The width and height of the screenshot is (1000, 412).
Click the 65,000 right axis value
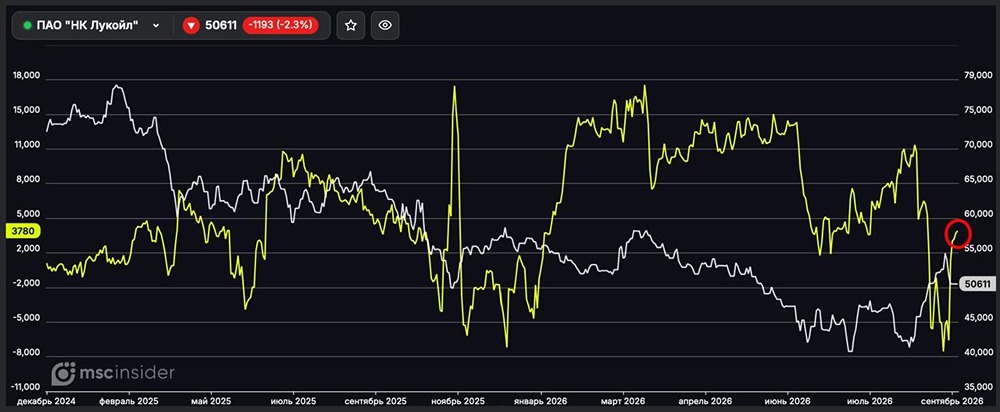pyautogui.click(x=978, y=180)
